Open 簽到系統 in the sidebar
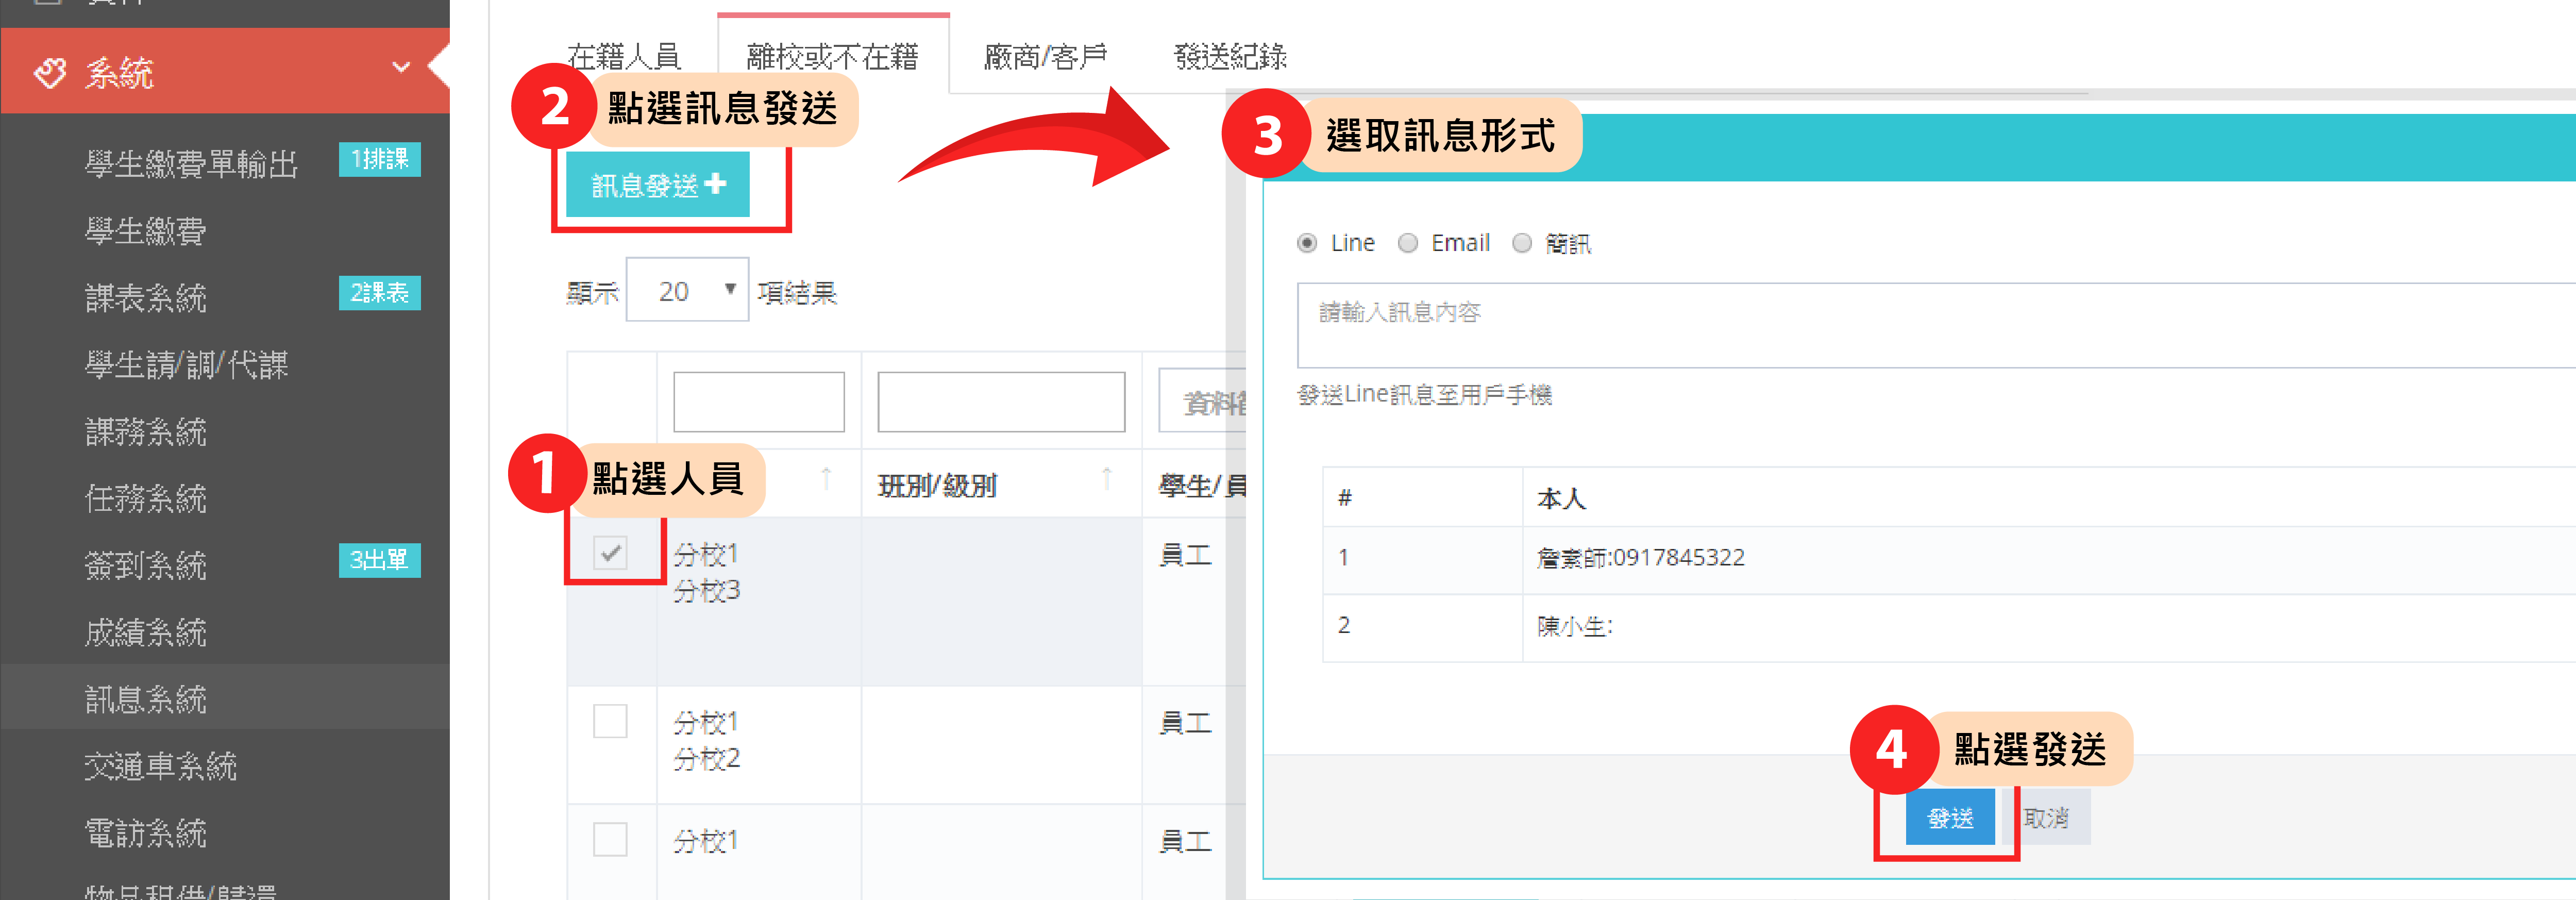2576x900 pixels. (146, 566)
